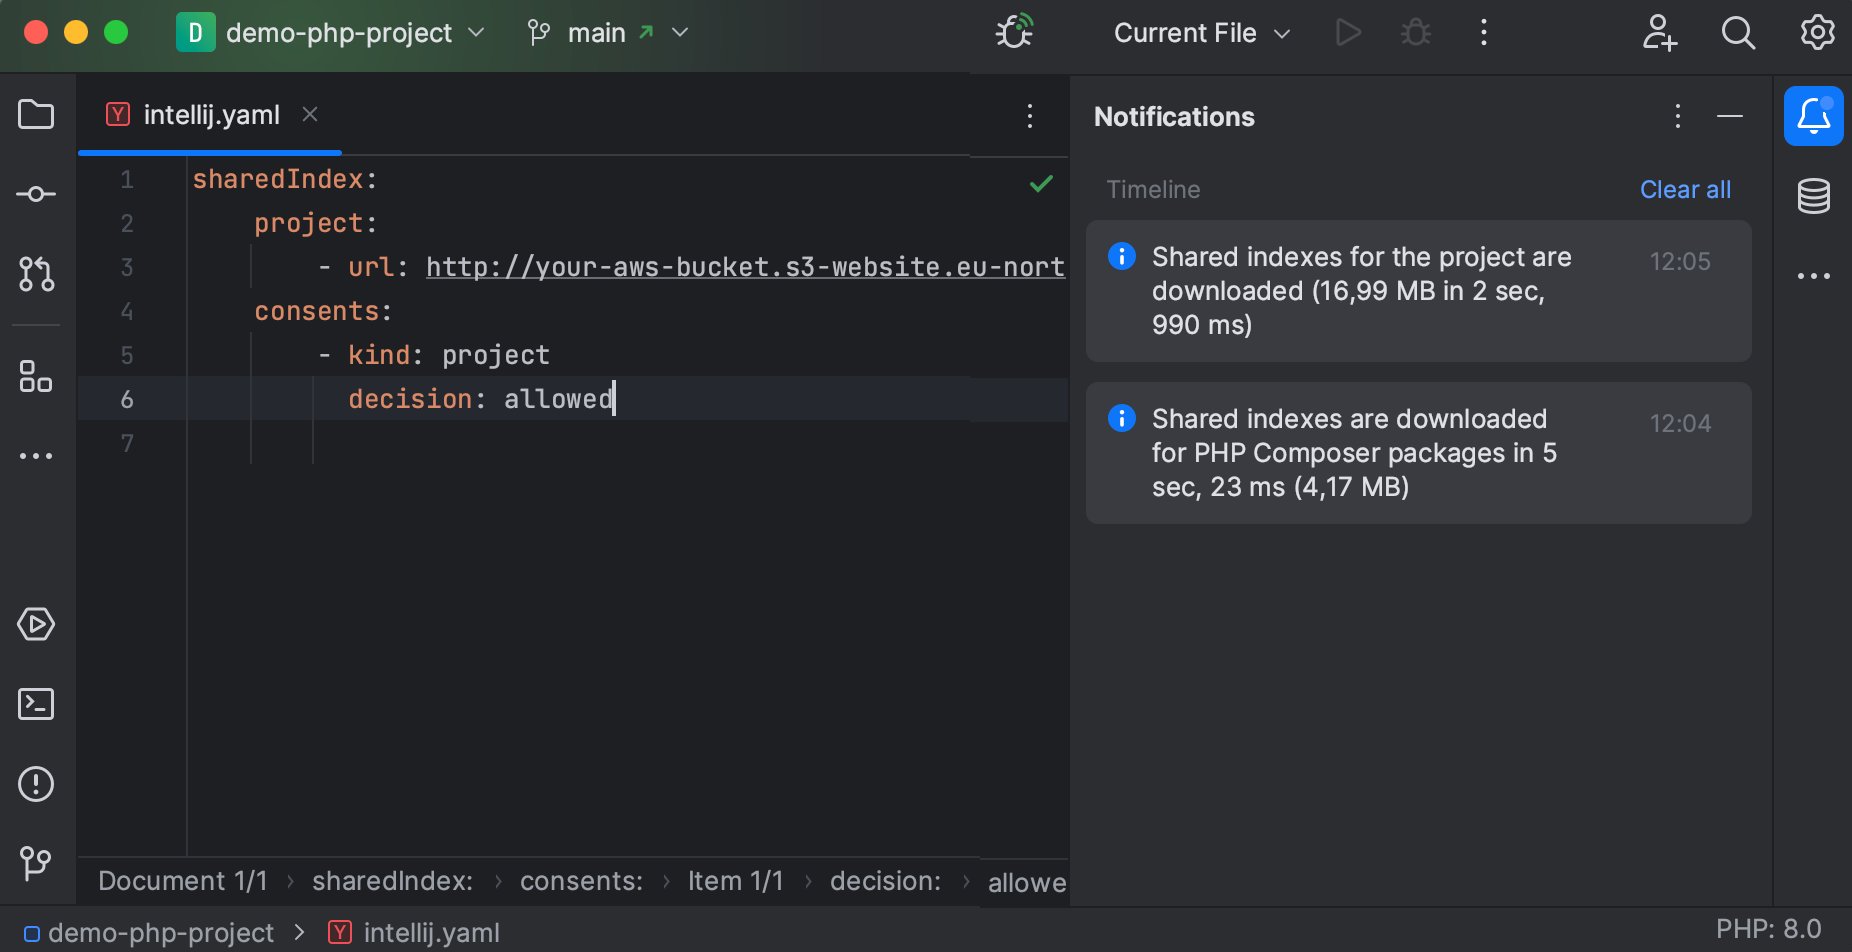Open IDE settings gear
The height and width of the screenshot is (952, 1852).
1817,33
